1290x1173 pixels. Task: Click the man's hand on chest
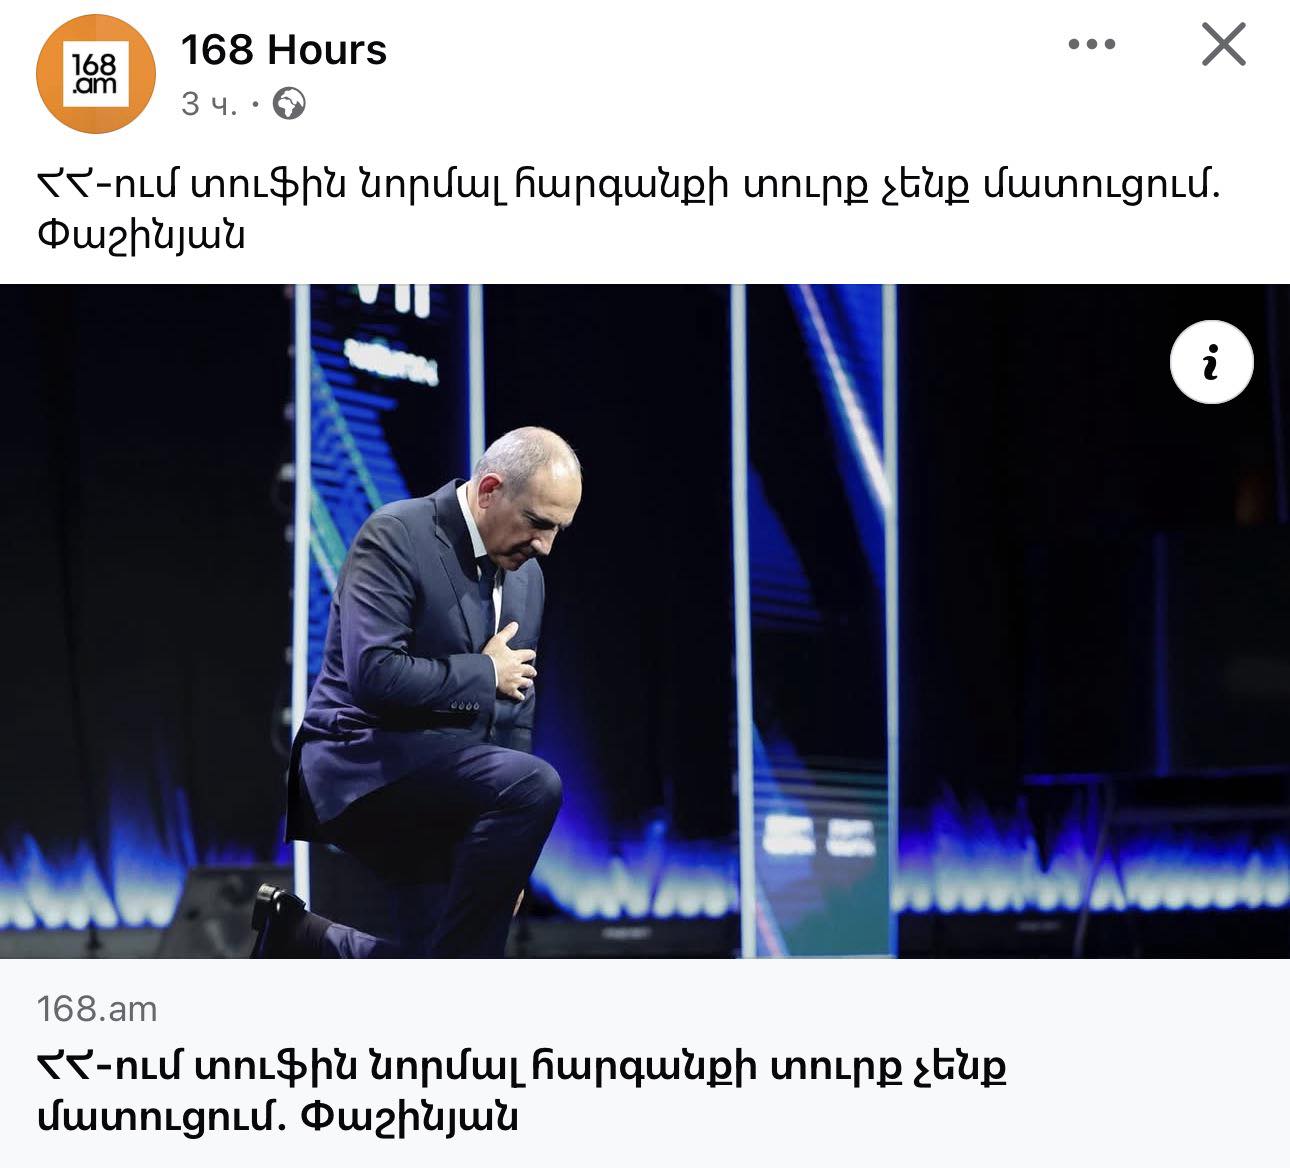tap(513, 657)
